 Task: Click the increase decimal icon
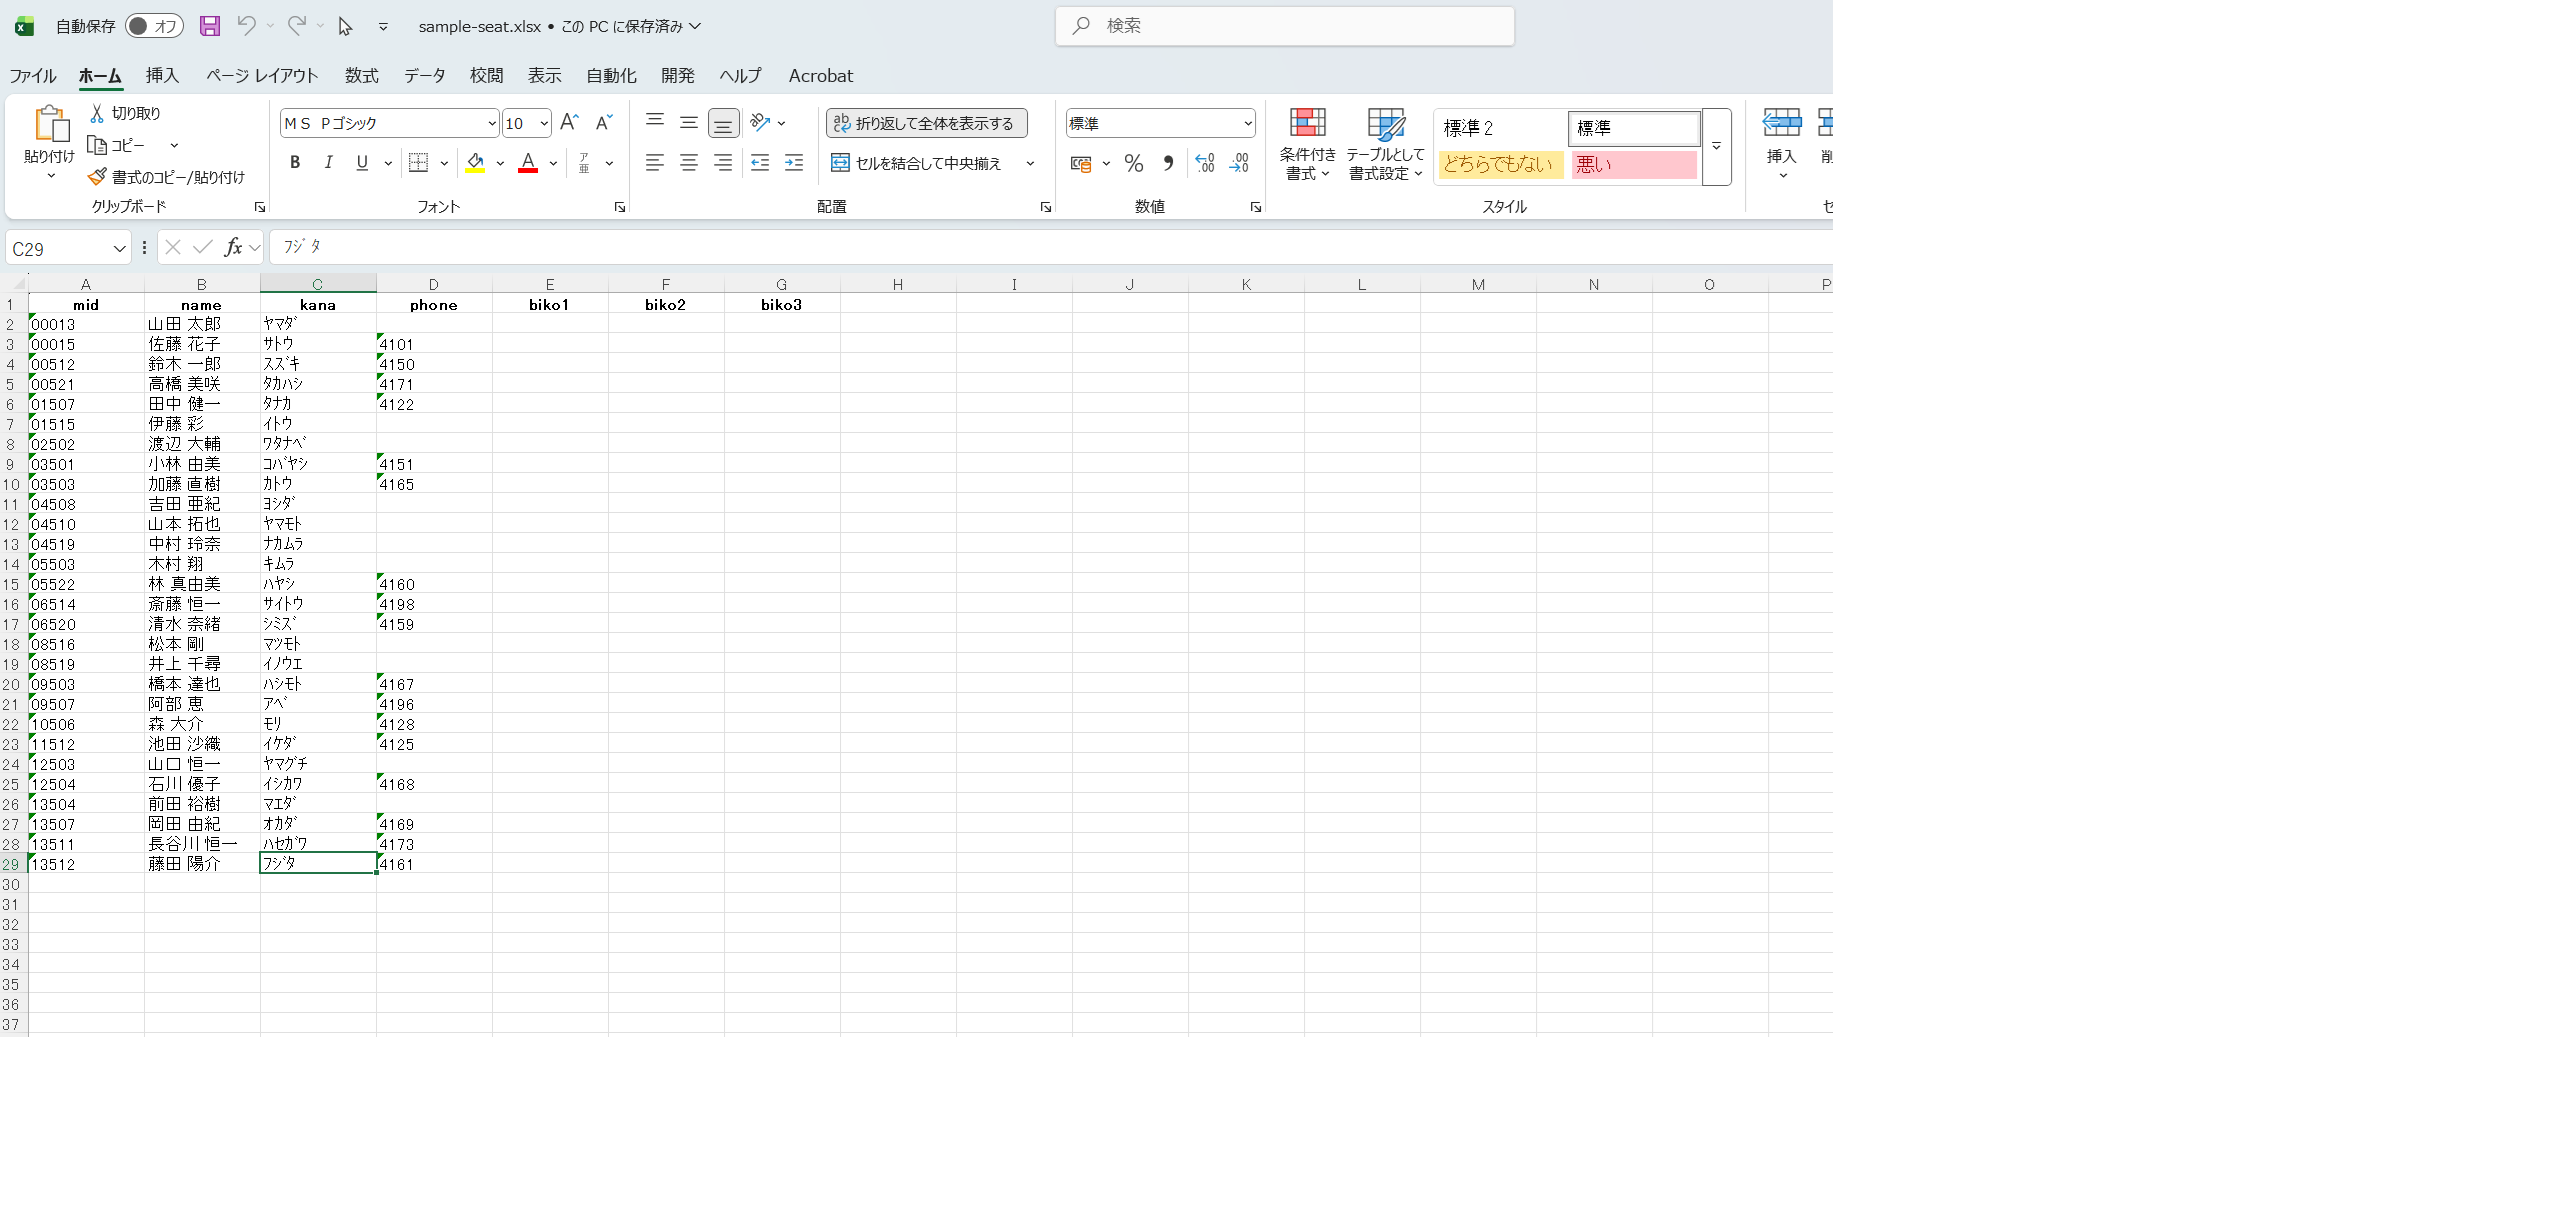click(1204, 162)
